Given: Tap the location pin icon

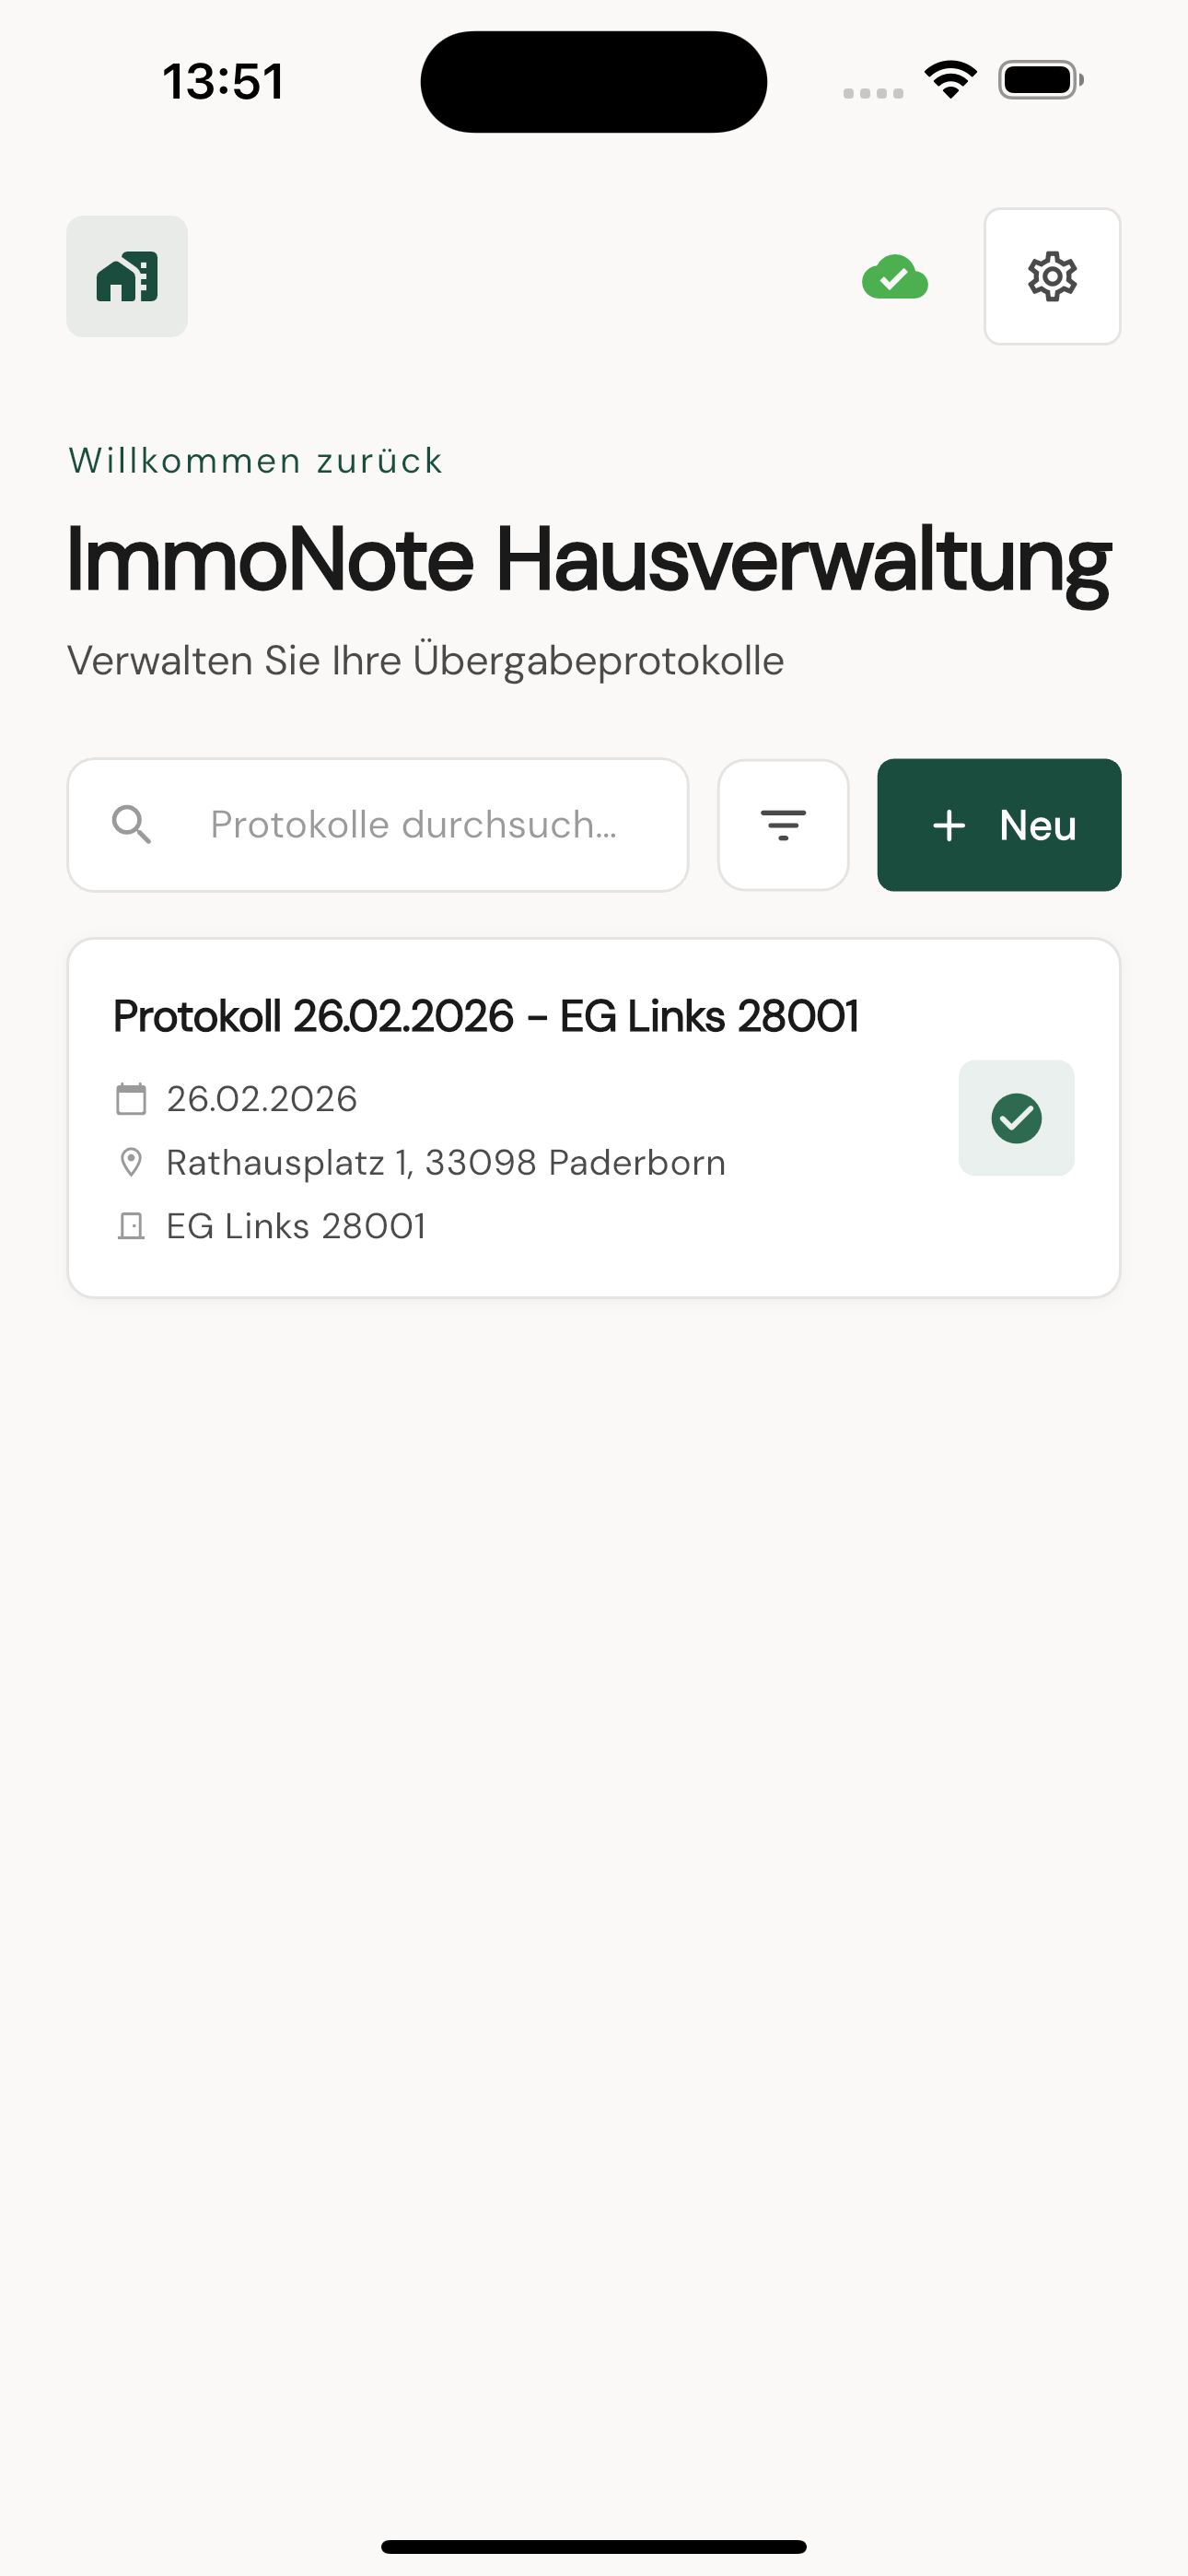Looking at the screenshot, I should pyautogui.click(x=131, y=1162).
